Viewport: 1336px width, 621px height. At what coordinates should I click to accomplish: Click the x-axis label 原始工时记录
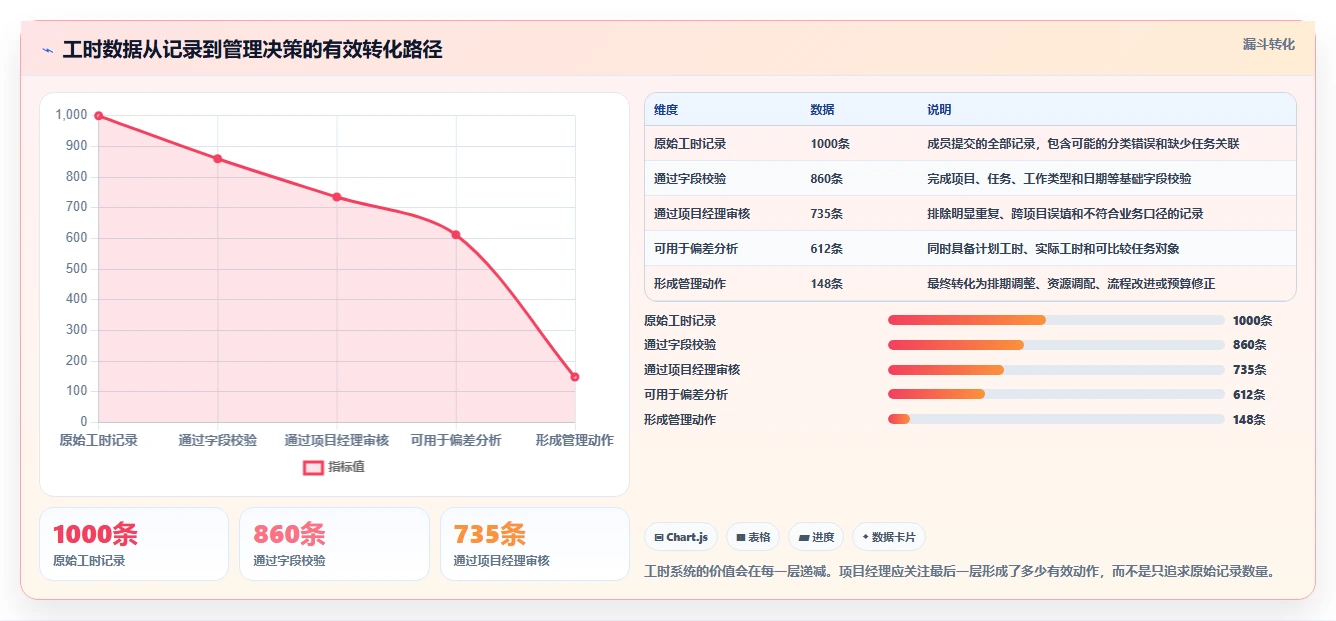[98, 440]
